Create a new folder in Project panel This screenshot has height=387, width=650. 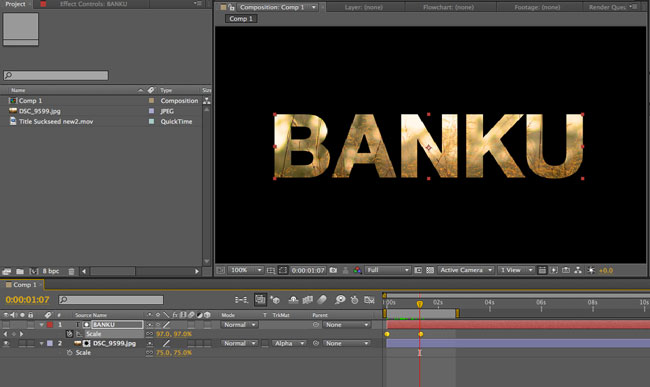19,271
